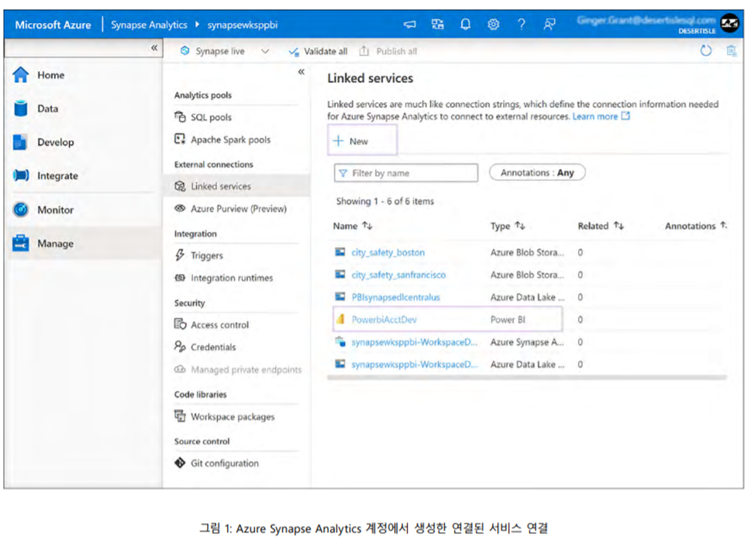Click the Power BI type cell

click(x=507, y=320)
